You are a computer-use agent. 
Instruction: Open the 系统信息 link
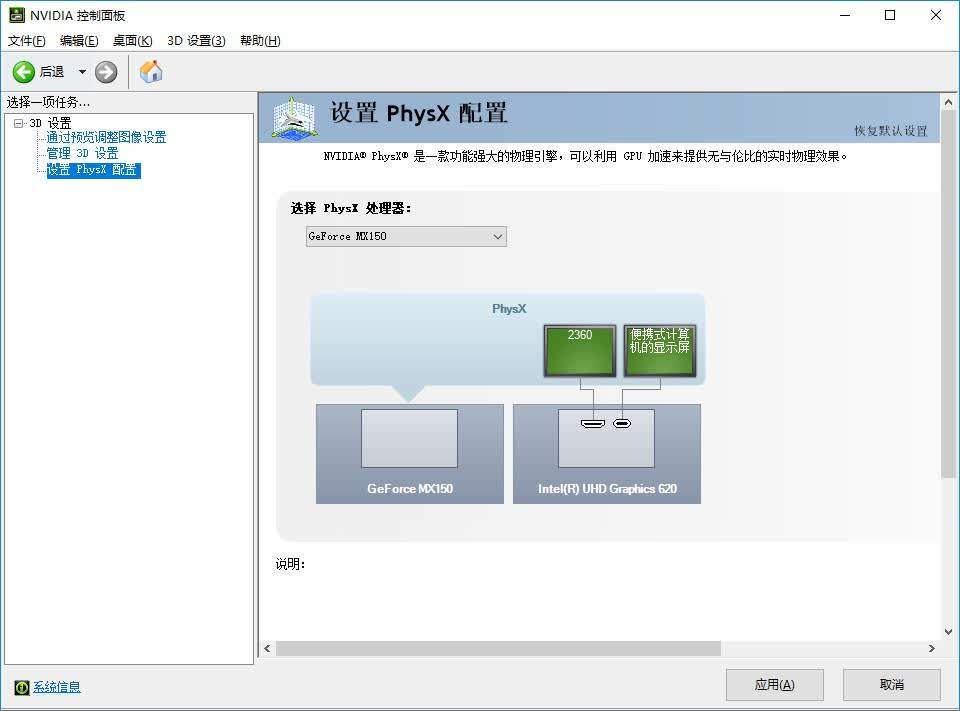click(x=56, y=687)
